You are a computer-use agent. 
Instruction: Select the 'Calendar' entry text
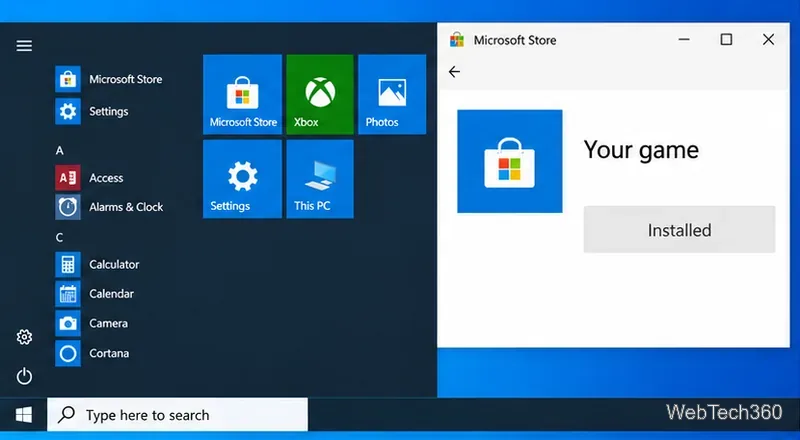pos(111,294)
